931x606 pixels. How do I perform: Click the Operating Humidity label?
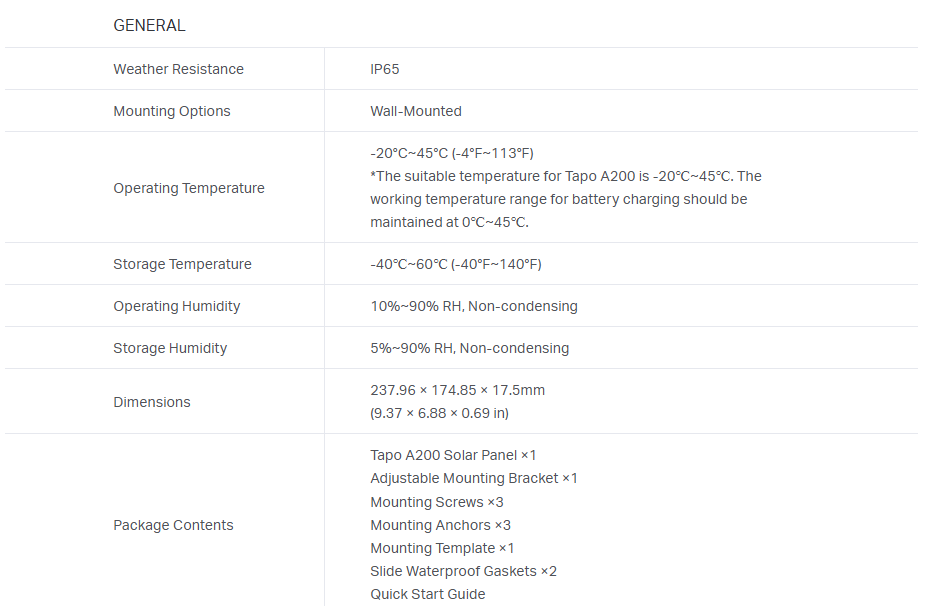click(177, 306)
